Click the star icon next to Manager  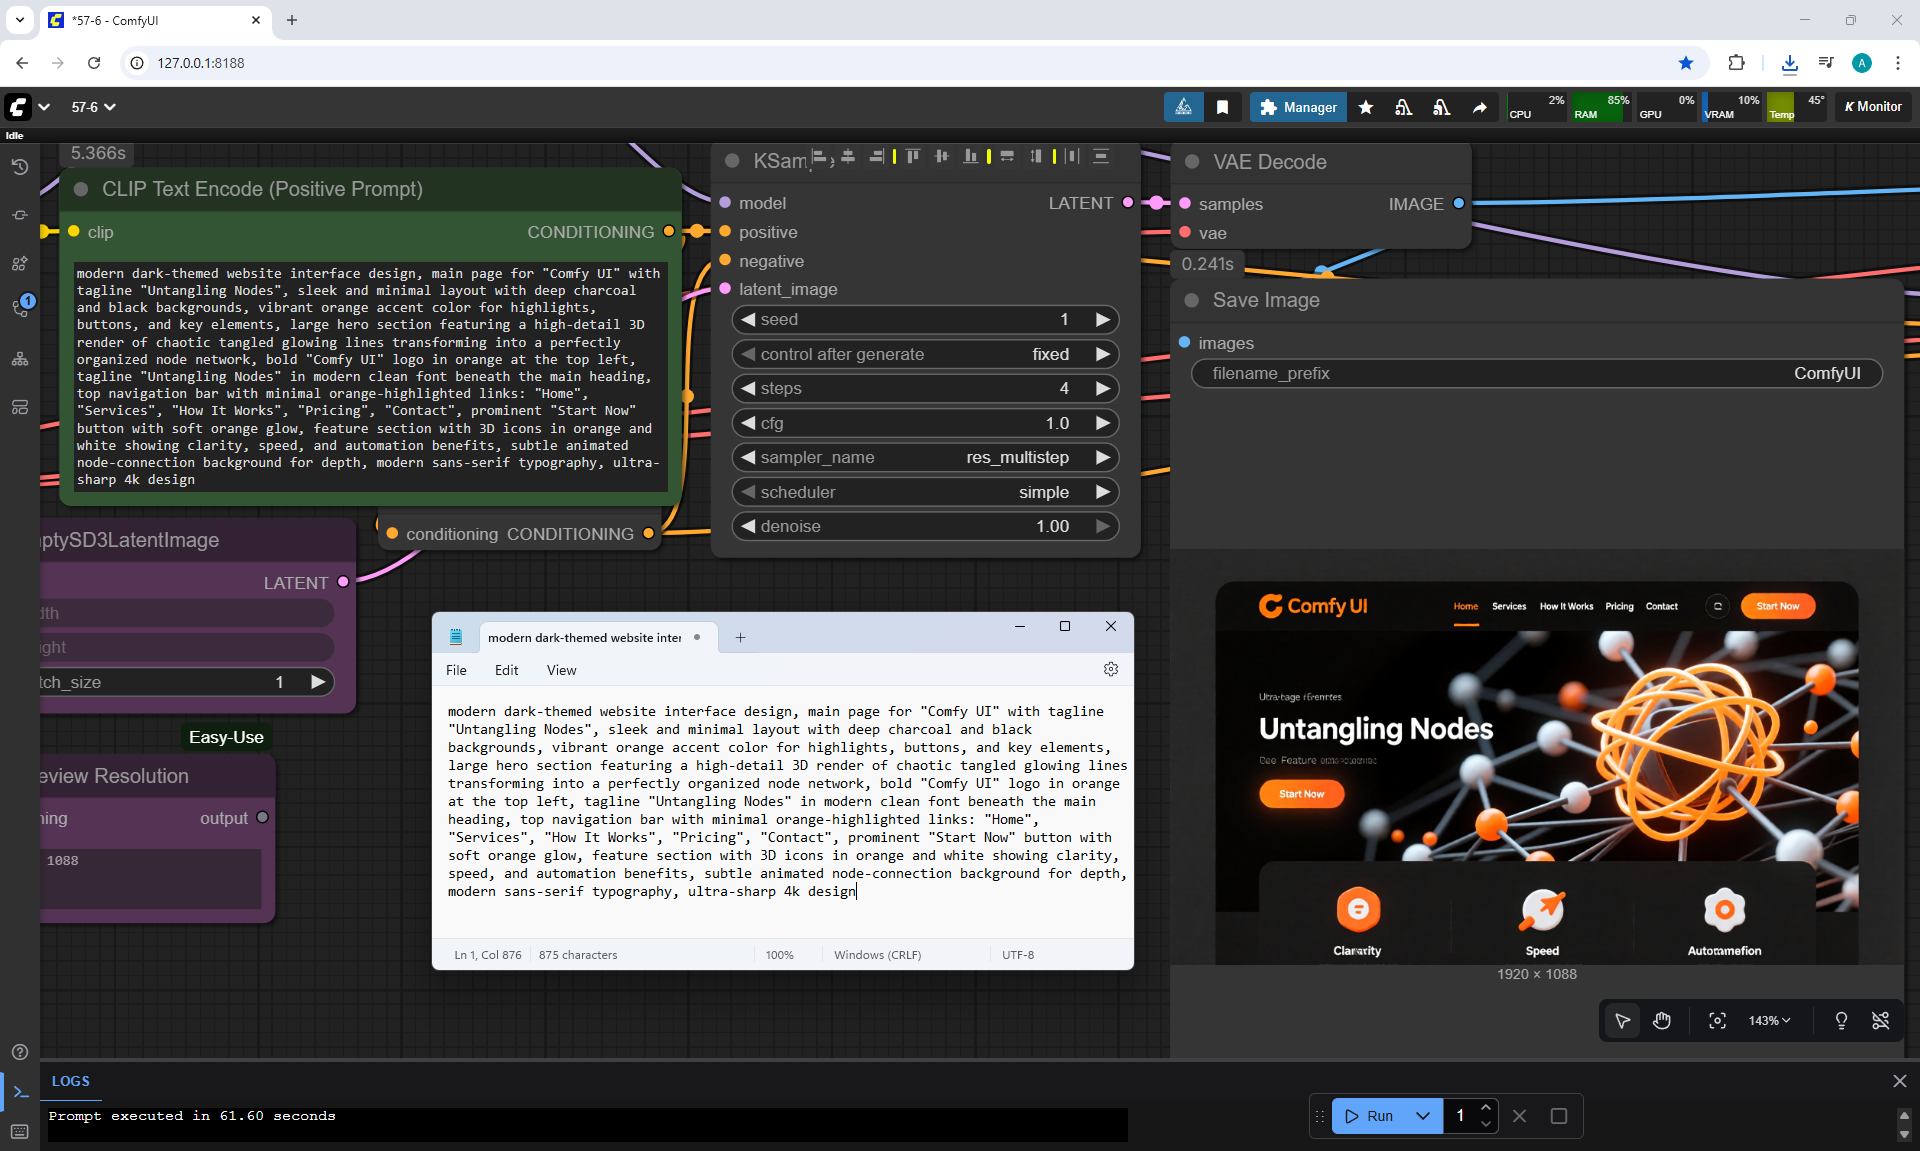click(x=1366, y=107)
